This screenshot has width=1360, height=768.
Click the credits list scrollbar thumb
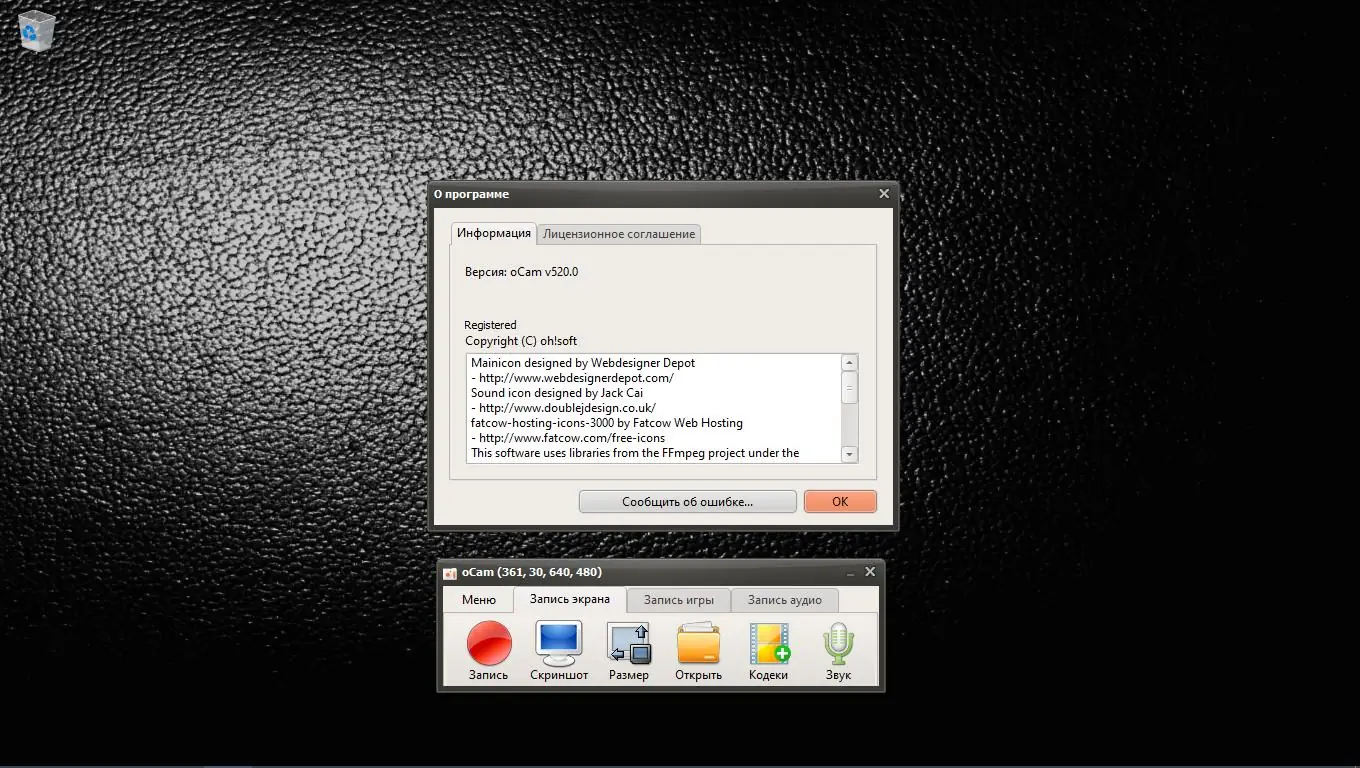pyautogui.click(x=850, y=387)
